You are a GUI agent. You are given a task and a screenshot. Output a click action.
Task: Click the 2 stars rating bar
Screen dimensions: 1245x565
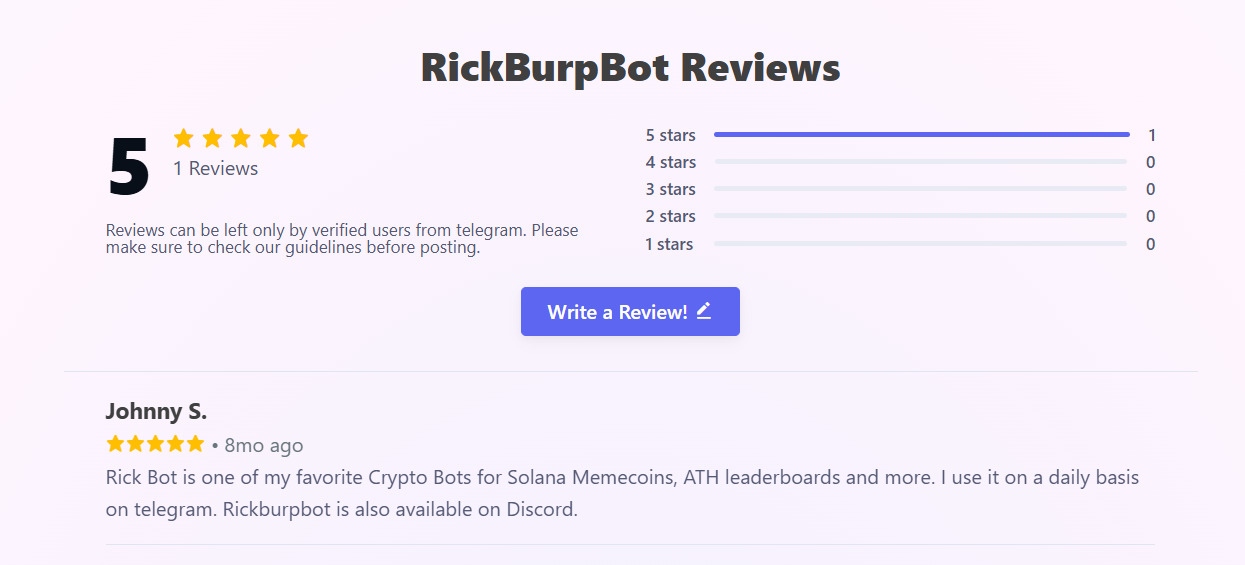(921, 216)
